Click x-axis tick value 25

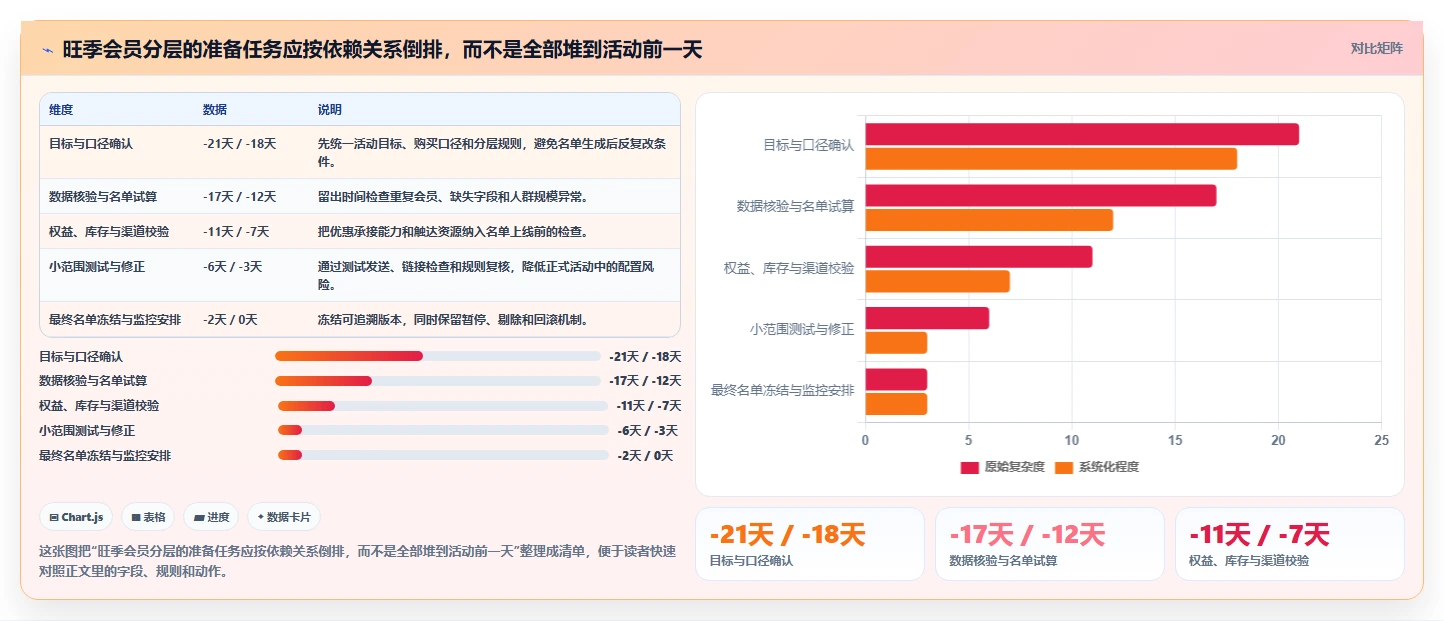pyautogui.click(x=1381, y=440)
